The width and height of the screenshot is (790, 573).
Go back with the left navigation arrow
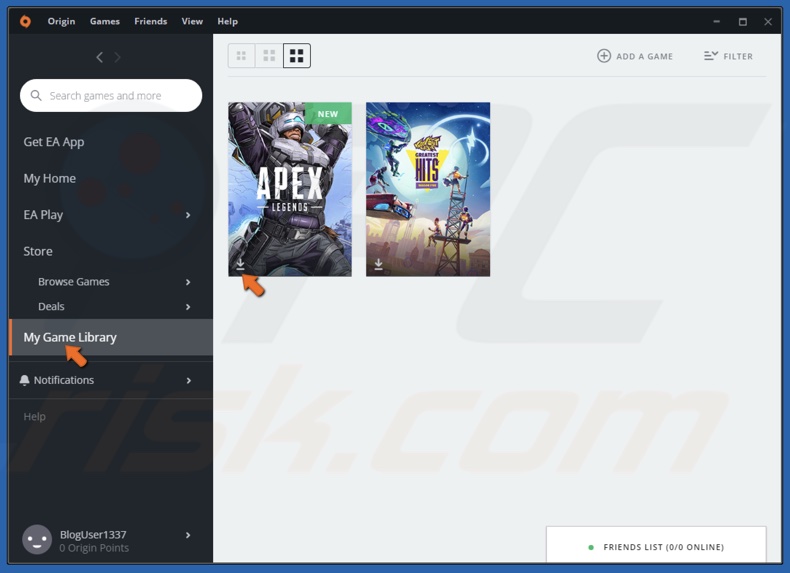click(100, 57)
